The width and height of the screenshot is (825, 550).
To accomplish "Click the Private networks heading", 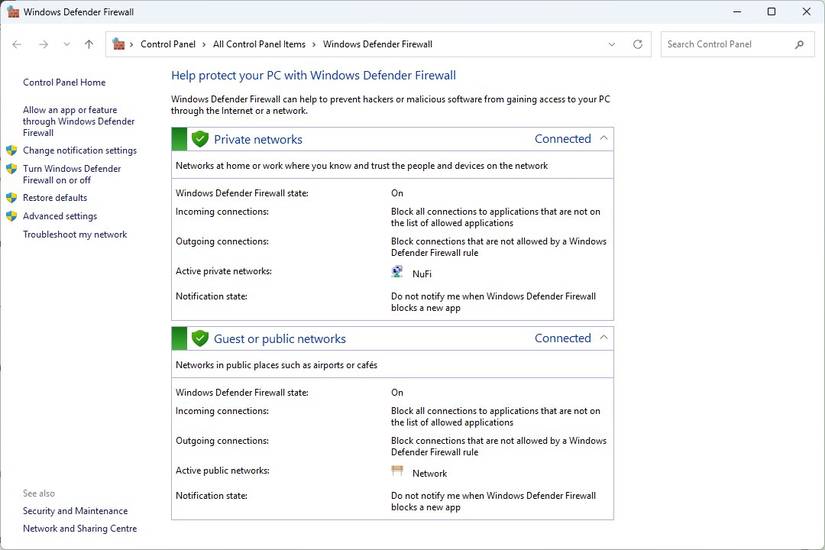I will [x=258, y=139].
